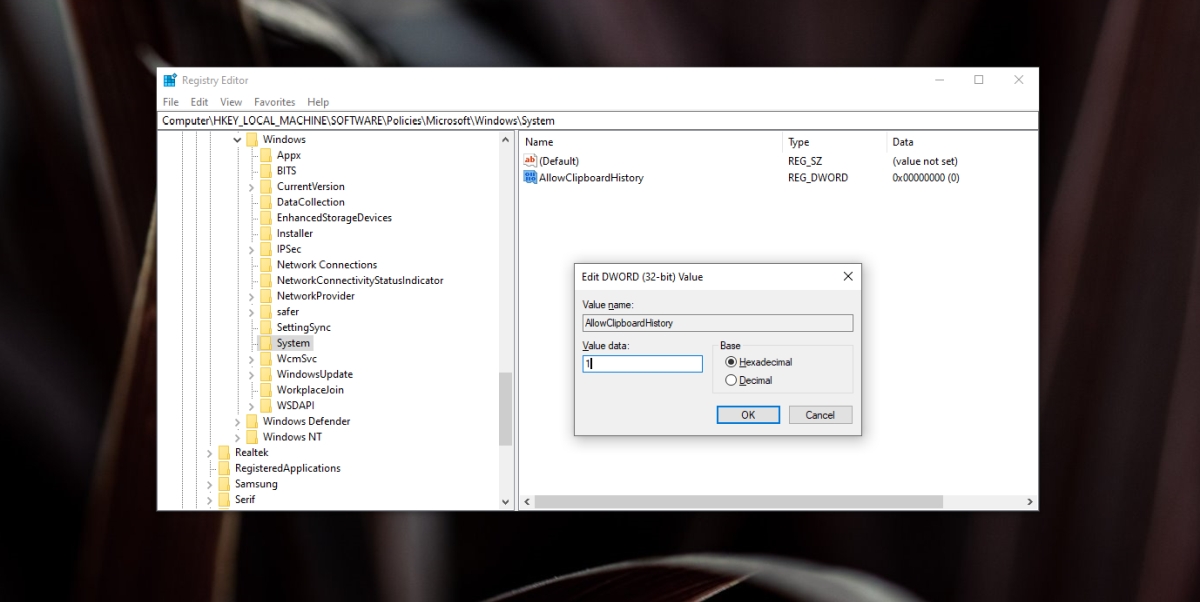Cancel the Edit DWORD dialog
Image resolution: width=1200 pixels, height=602 pixels.
[820, 414]
